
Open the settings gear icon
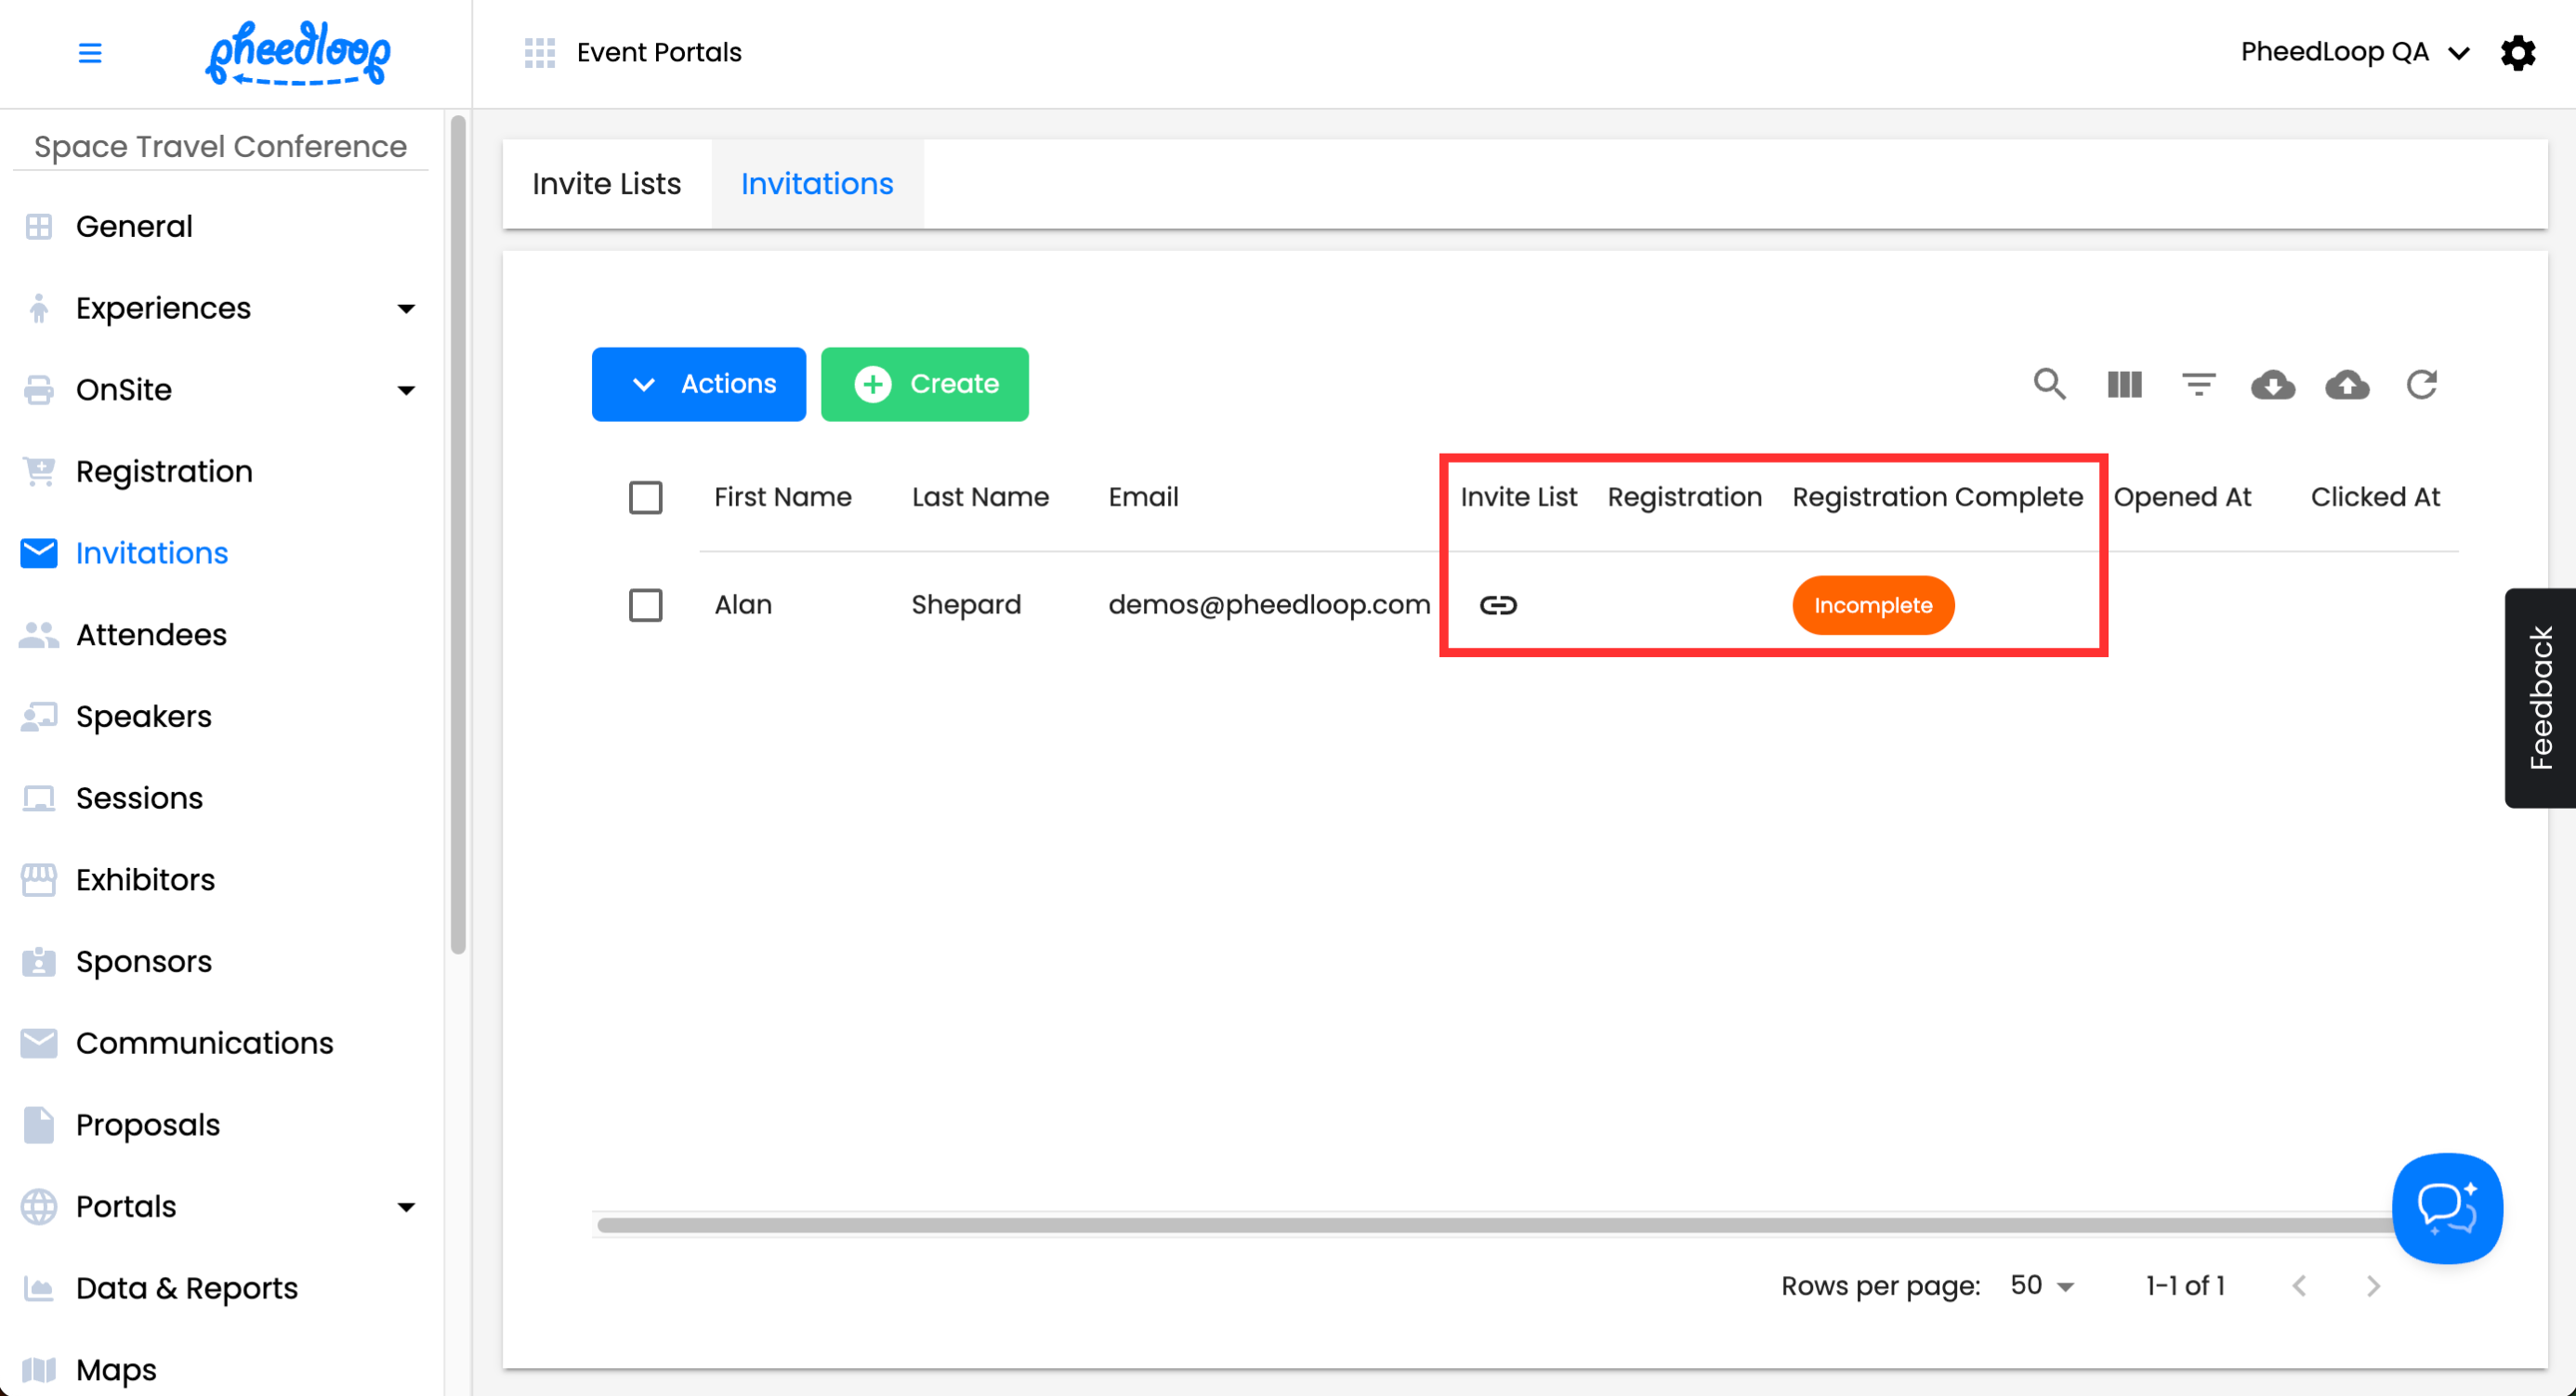pos(2517,52)
